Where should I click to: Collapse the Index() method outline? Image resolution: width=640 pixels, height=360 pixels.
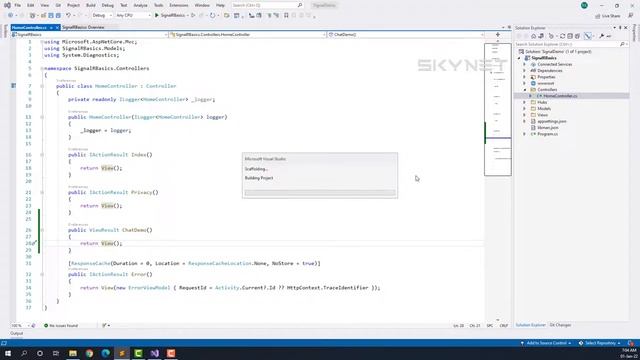coord(42,155)
